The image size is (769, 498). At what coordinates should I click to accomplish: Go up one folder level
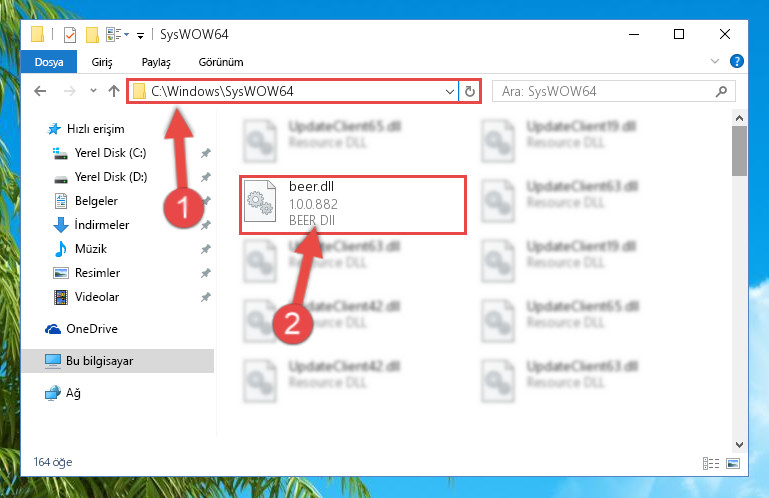click(114, 91)
